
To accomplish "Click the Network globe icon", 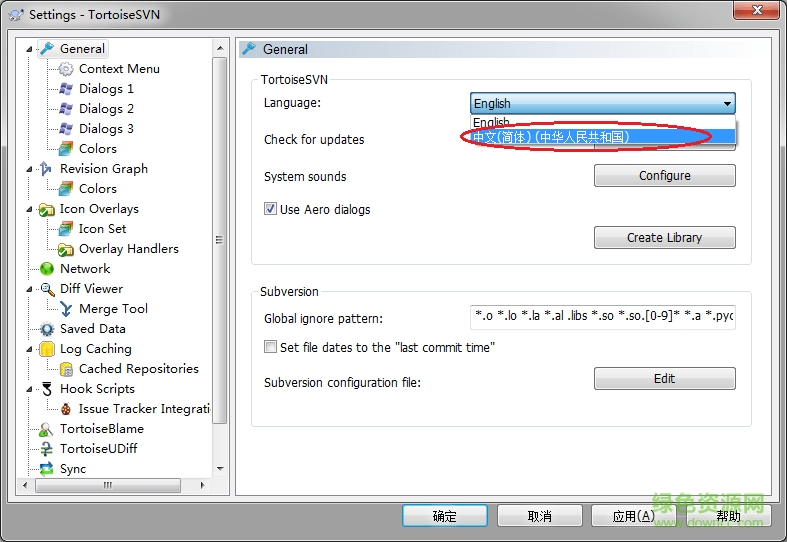I will click(47, 269).
